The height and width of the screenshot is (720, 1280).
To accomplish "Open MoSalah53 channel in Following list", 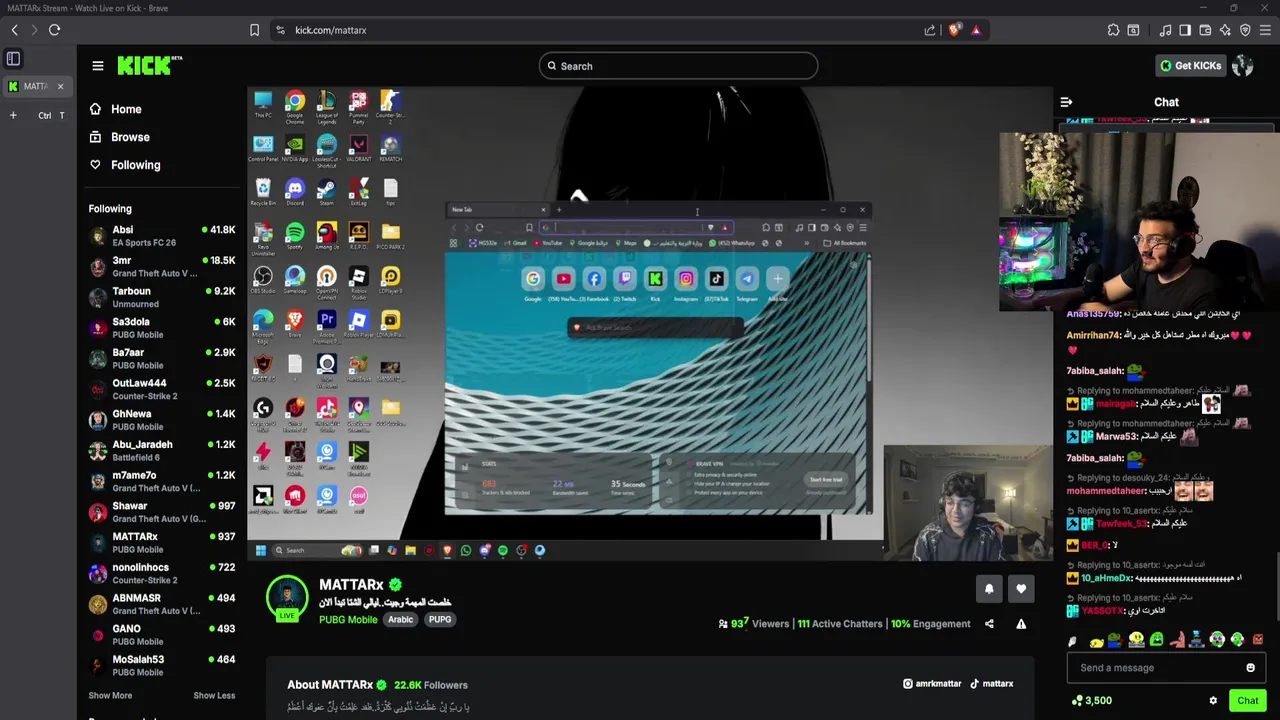I will pos(162,665).
